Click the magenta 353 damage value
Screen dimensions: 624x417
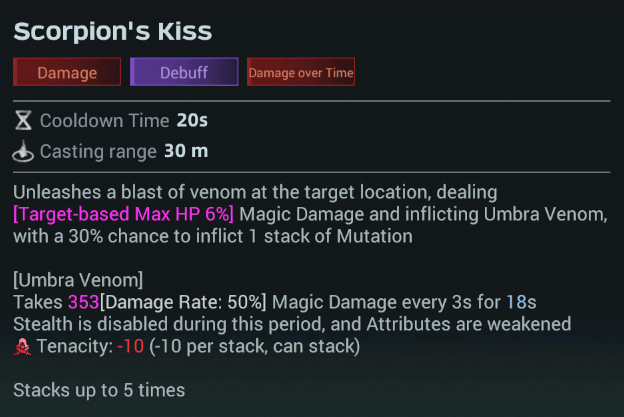point(83,301)
